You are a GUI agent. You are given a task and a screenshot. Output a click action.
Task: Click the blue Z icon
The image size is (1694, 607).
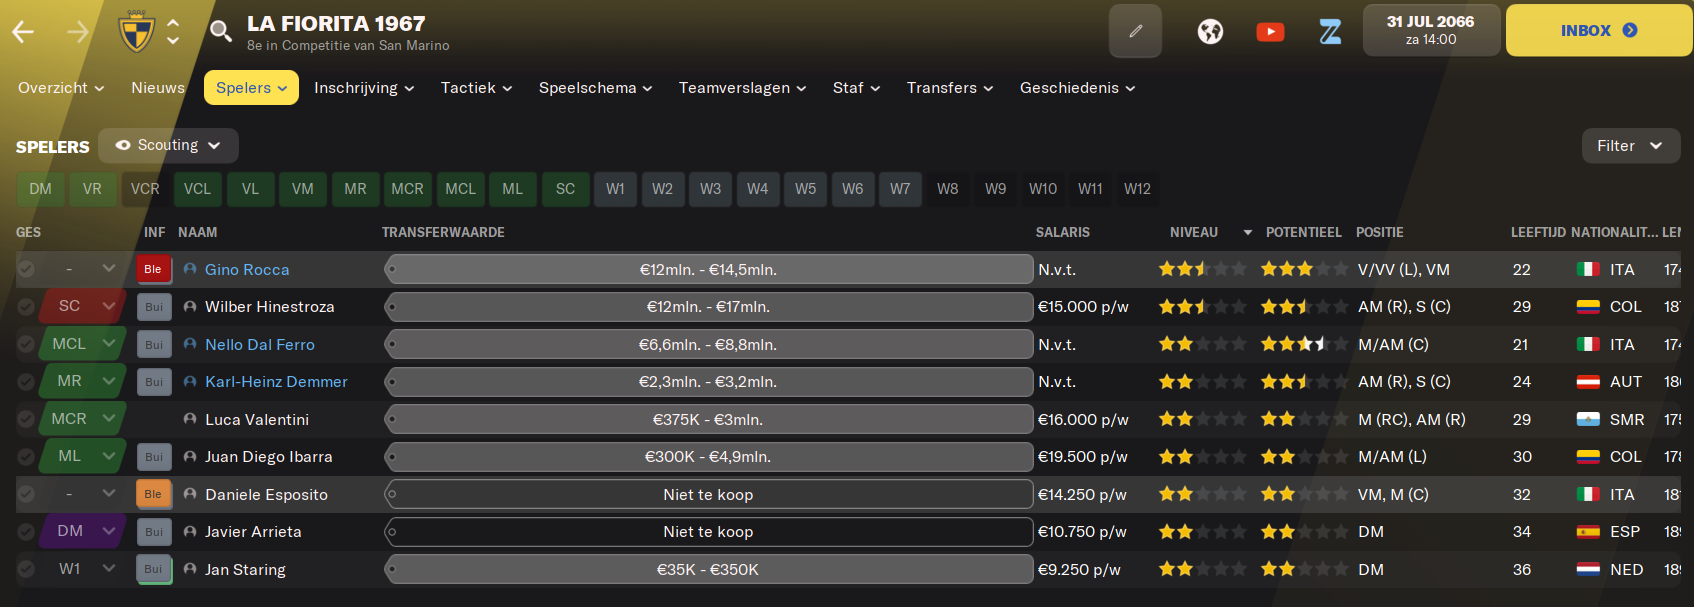(x=1330, y=32)
